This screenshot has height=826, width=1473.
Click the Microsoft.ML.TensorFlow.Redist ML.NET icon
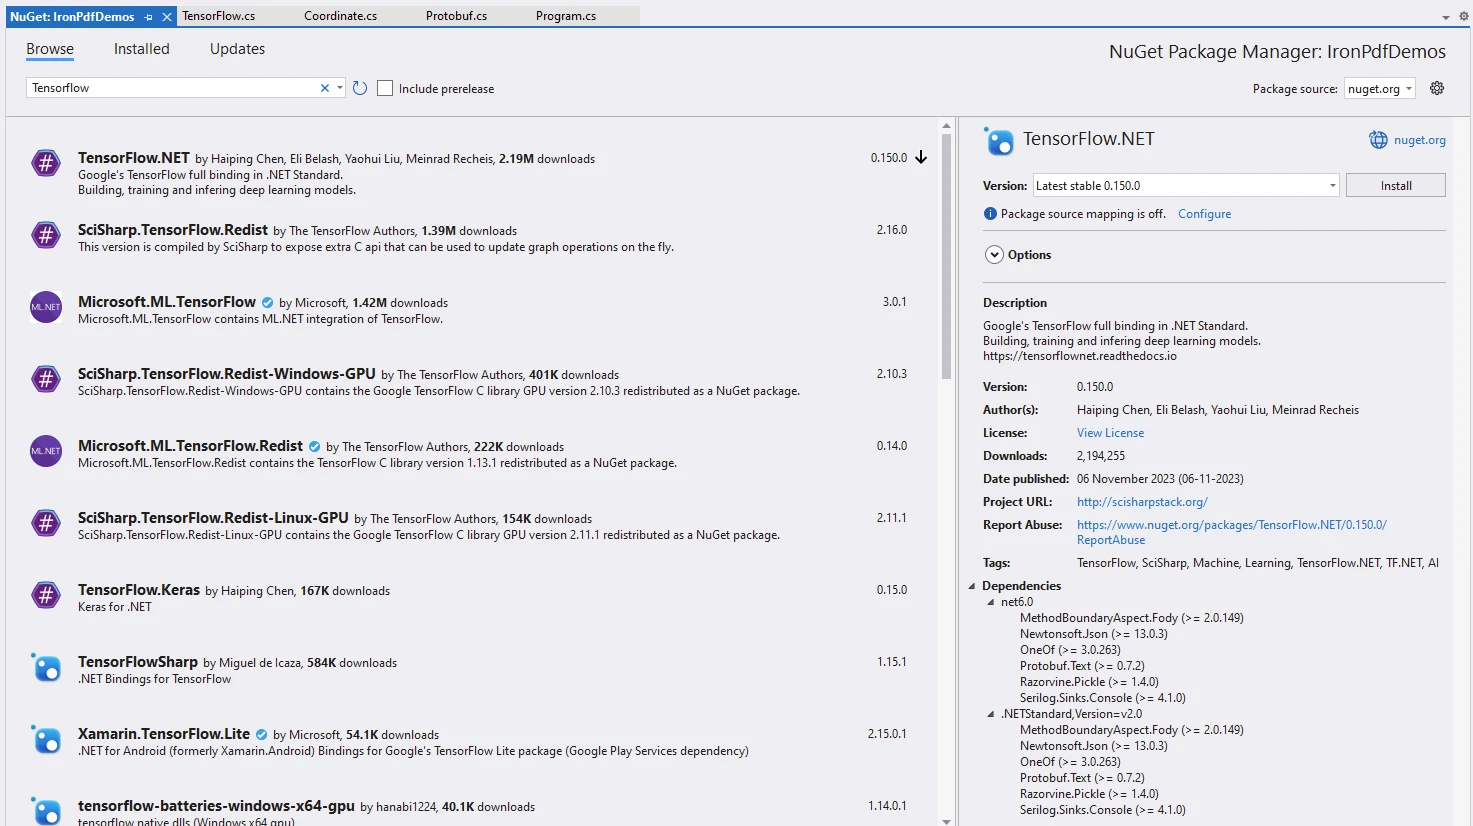pyautogui.click(x=46, y=451)
